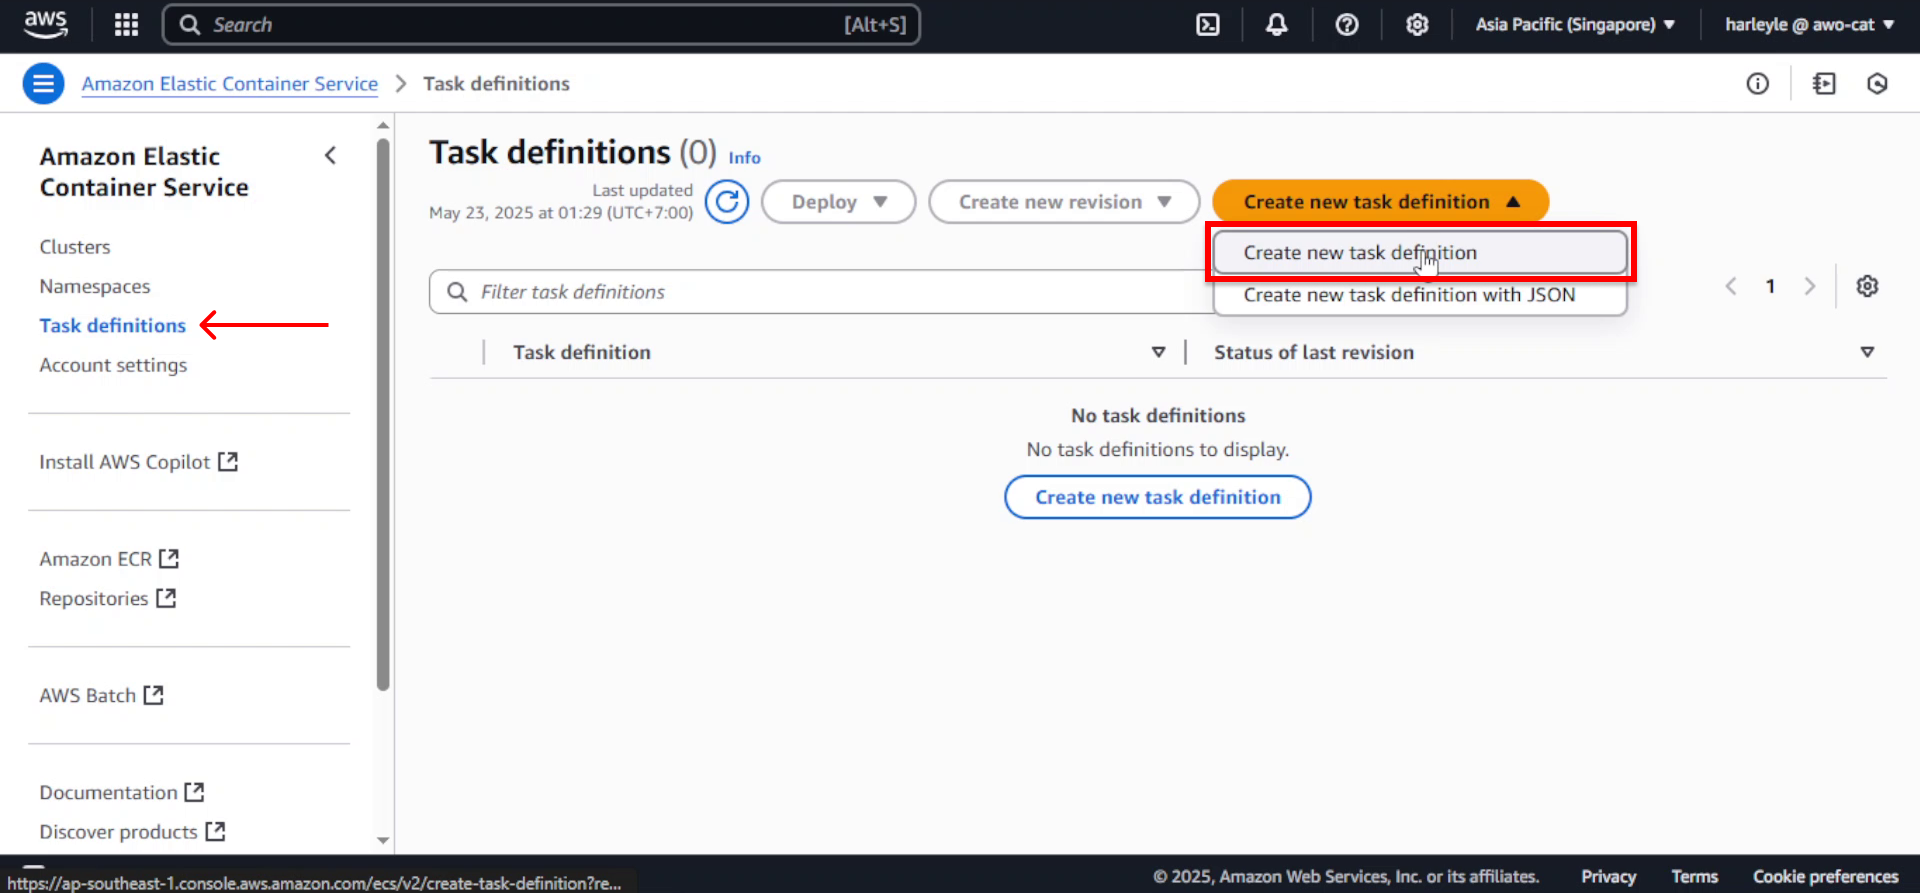1920x893 pixels.
Task: Open the Discover products external link
Action: coord(132,832)
